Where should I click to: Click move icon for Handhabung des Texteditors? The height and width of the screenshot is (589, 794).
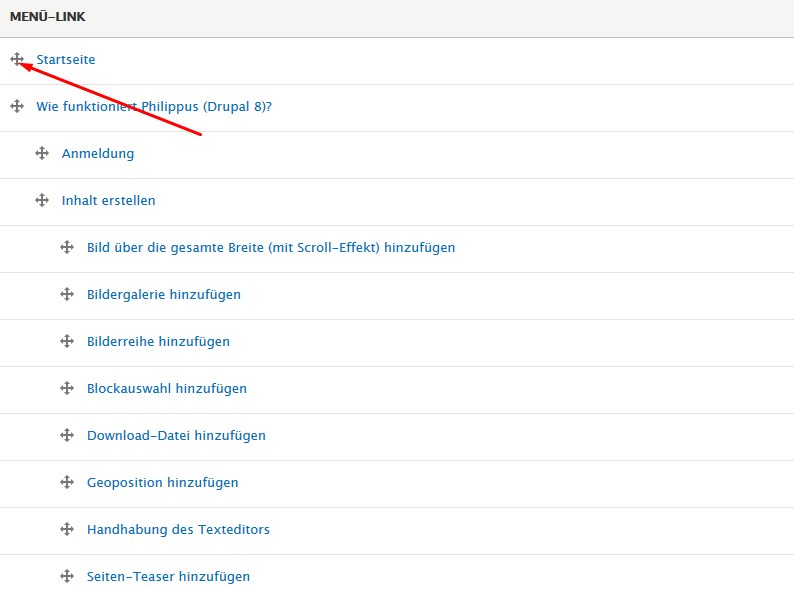click(67, 529)
